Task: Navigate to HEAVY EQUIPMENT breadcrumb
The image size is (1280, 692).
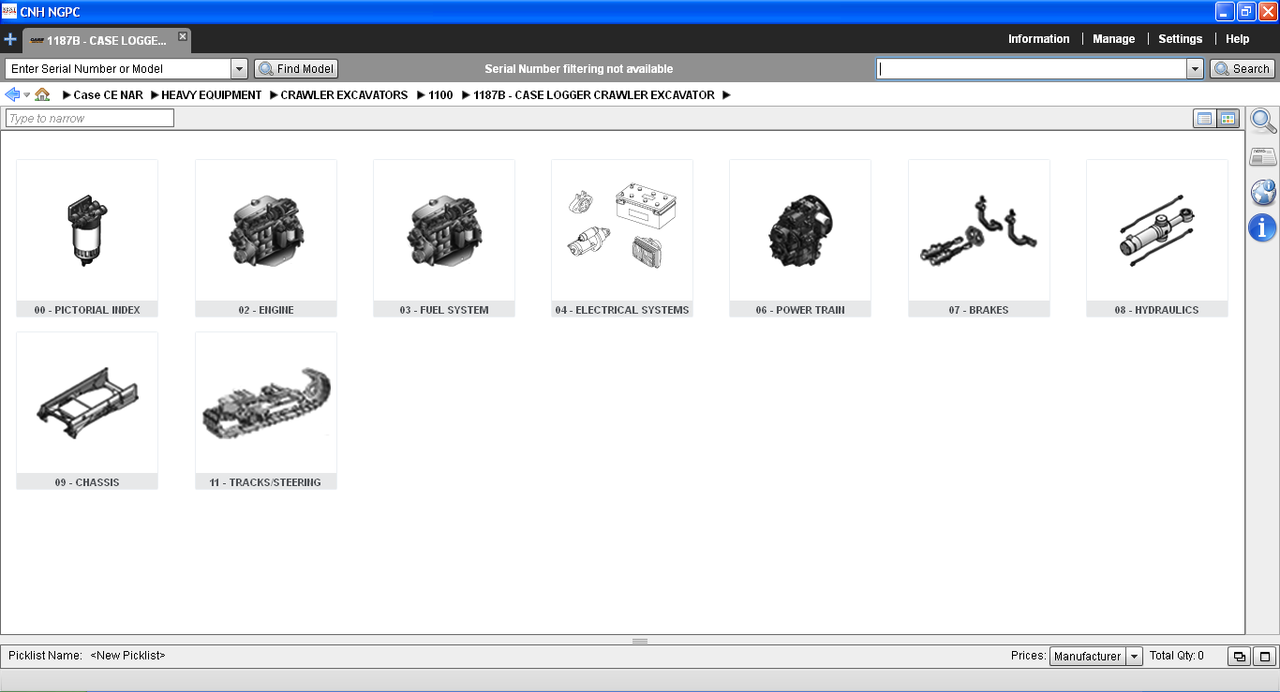Action: coord(211,95)
